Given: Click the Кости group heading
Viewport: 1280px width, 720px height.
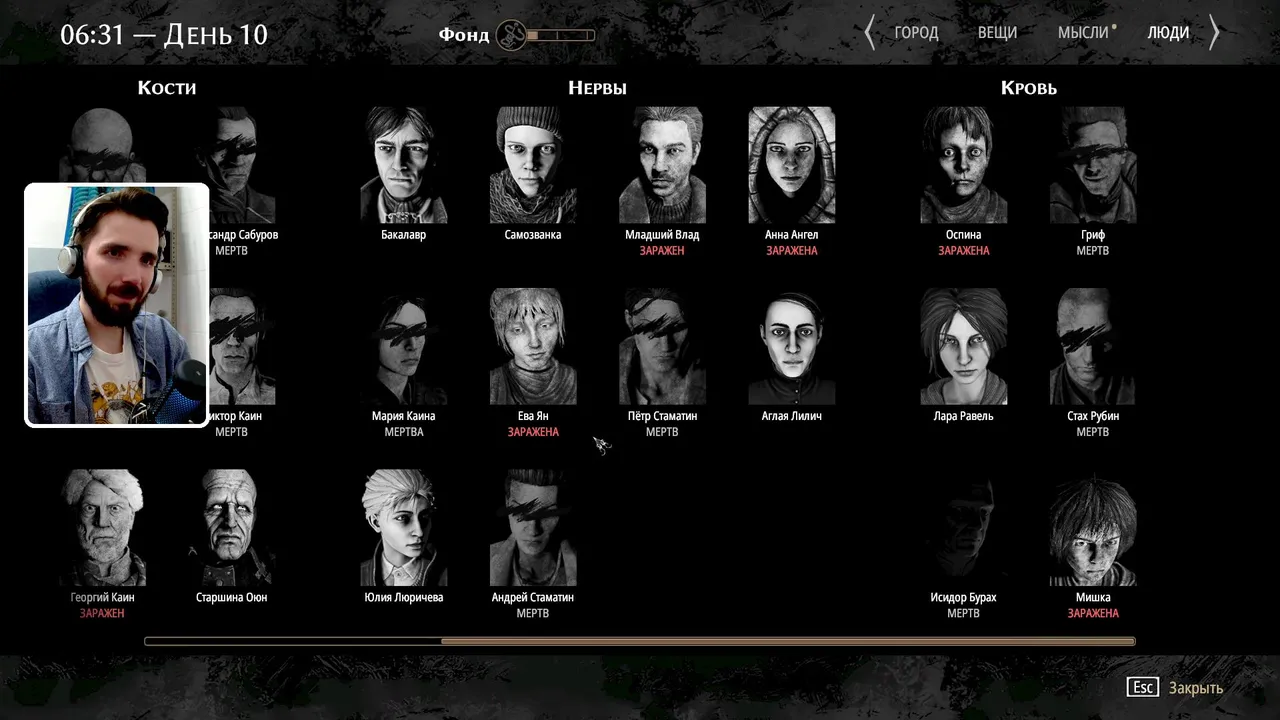Looking at the screenshot, I should (x=167, y=88).
